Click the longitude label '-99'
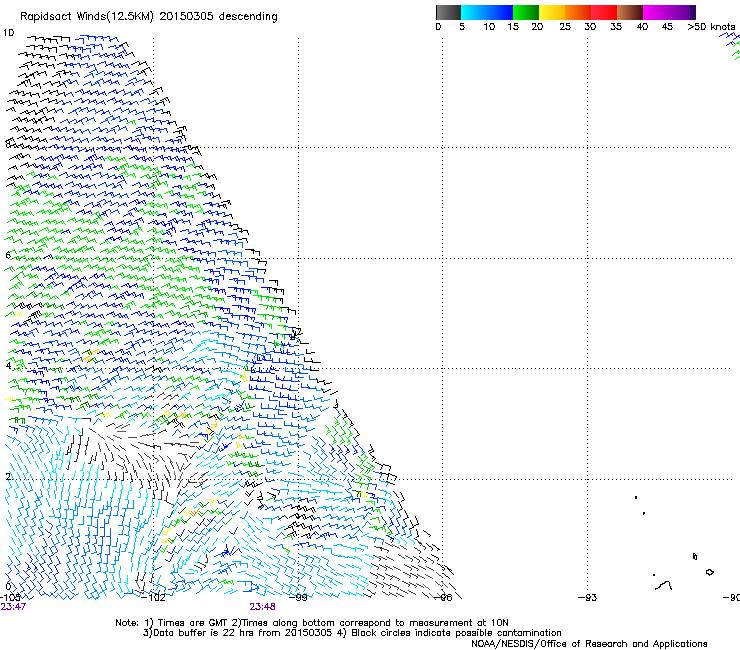The width and height of the screenshot is (740, 650). (x=298, y=598)
